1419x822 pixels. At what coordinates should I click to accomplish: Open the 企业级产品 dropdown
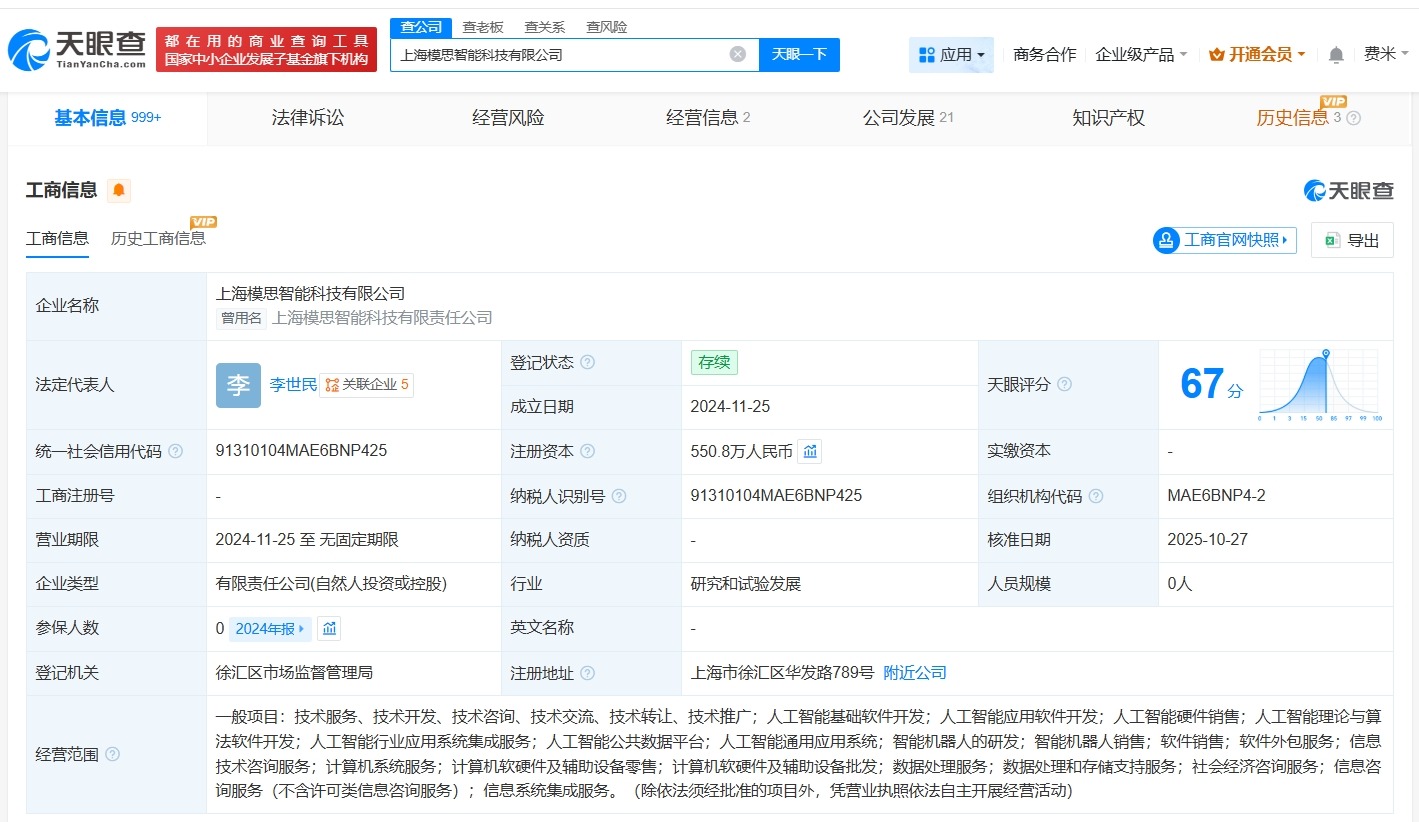(1140, 55)
